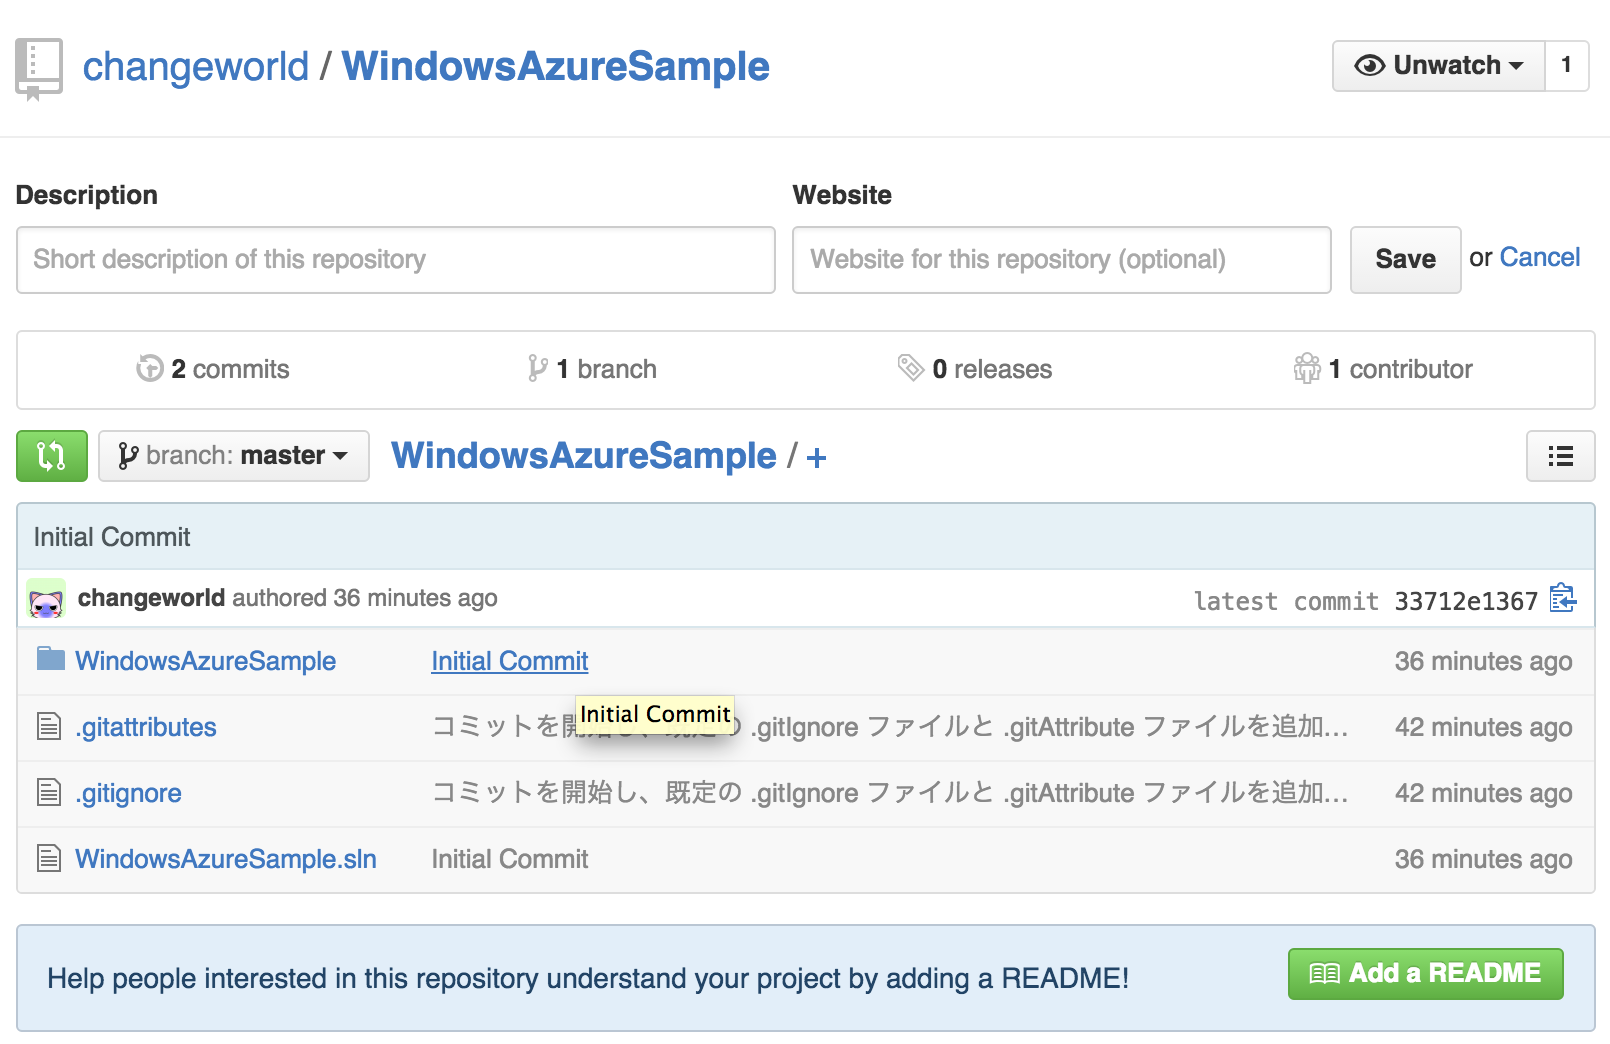Screen dimensions: 1610x1044
Task: Expand the branch: master selector
Action: pyautogui.click(x=234, y=456)
